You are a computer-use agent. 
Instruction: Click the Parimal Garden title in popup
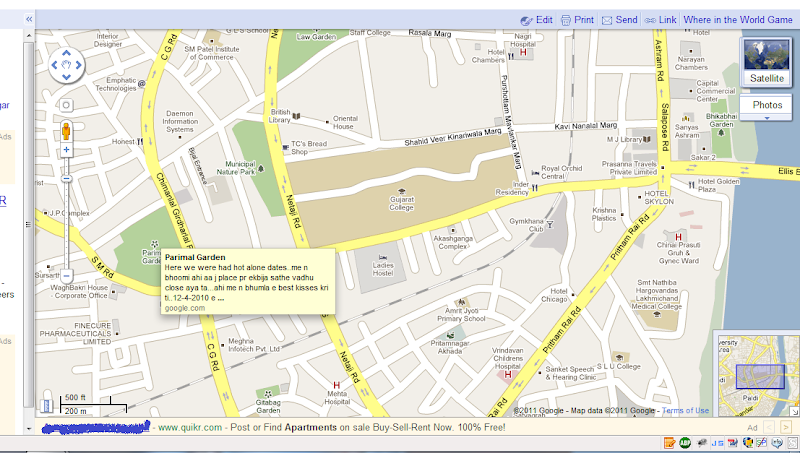[x=195, y=258]
